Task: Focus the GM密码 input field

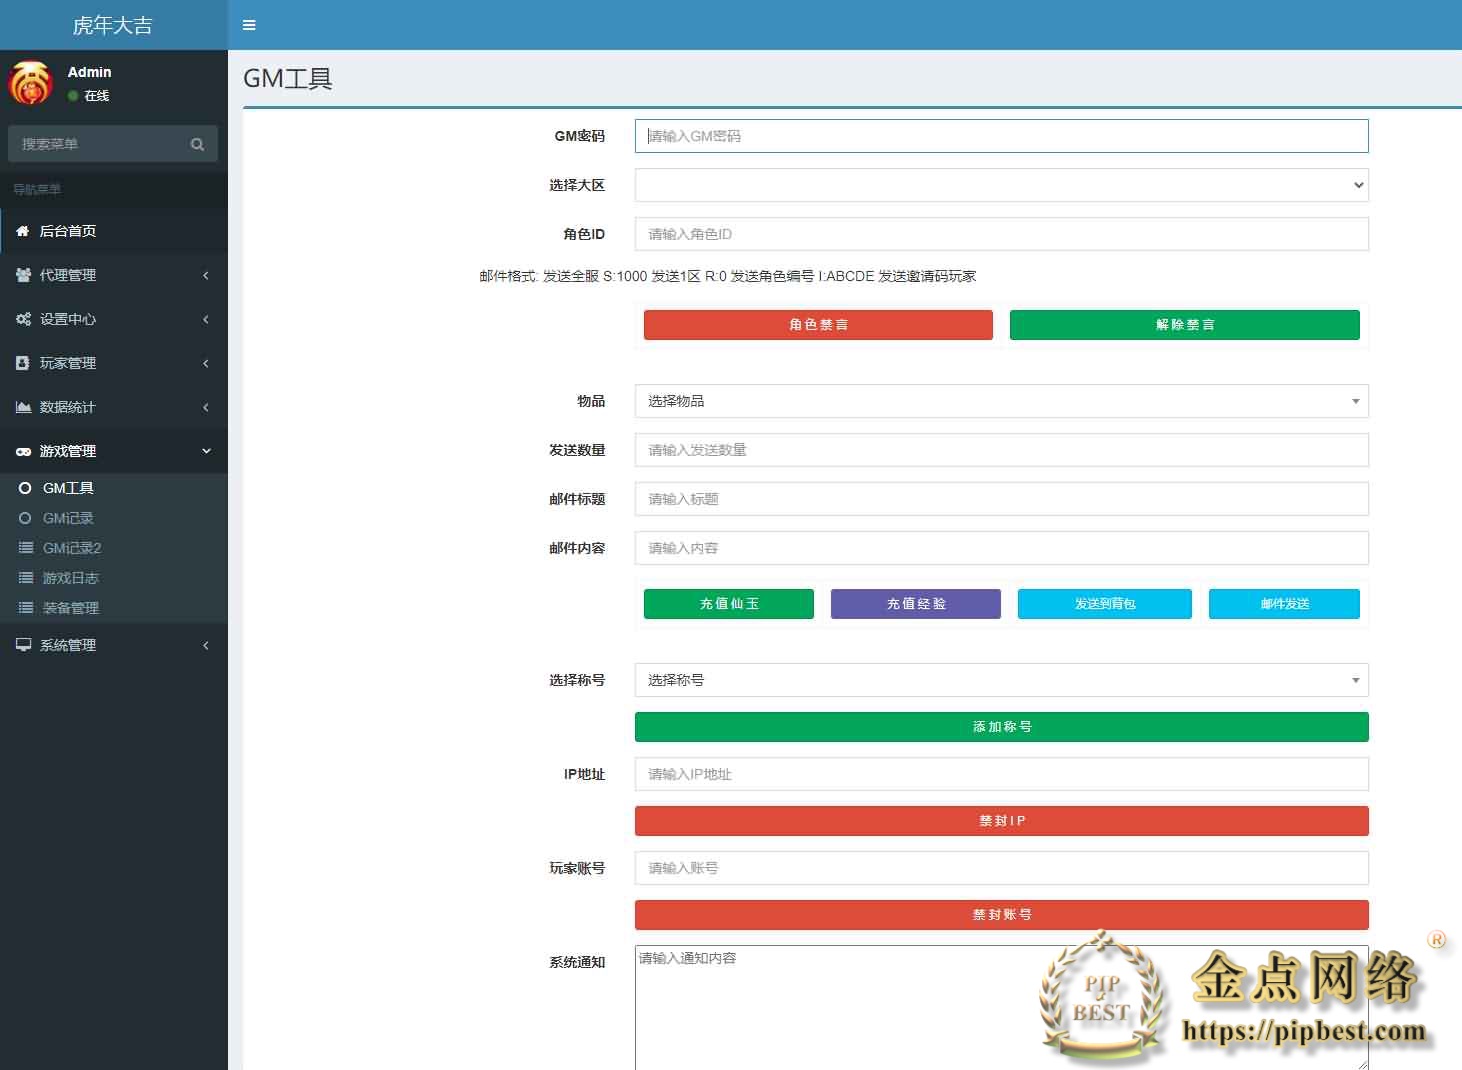Action: coord(1001,136)
